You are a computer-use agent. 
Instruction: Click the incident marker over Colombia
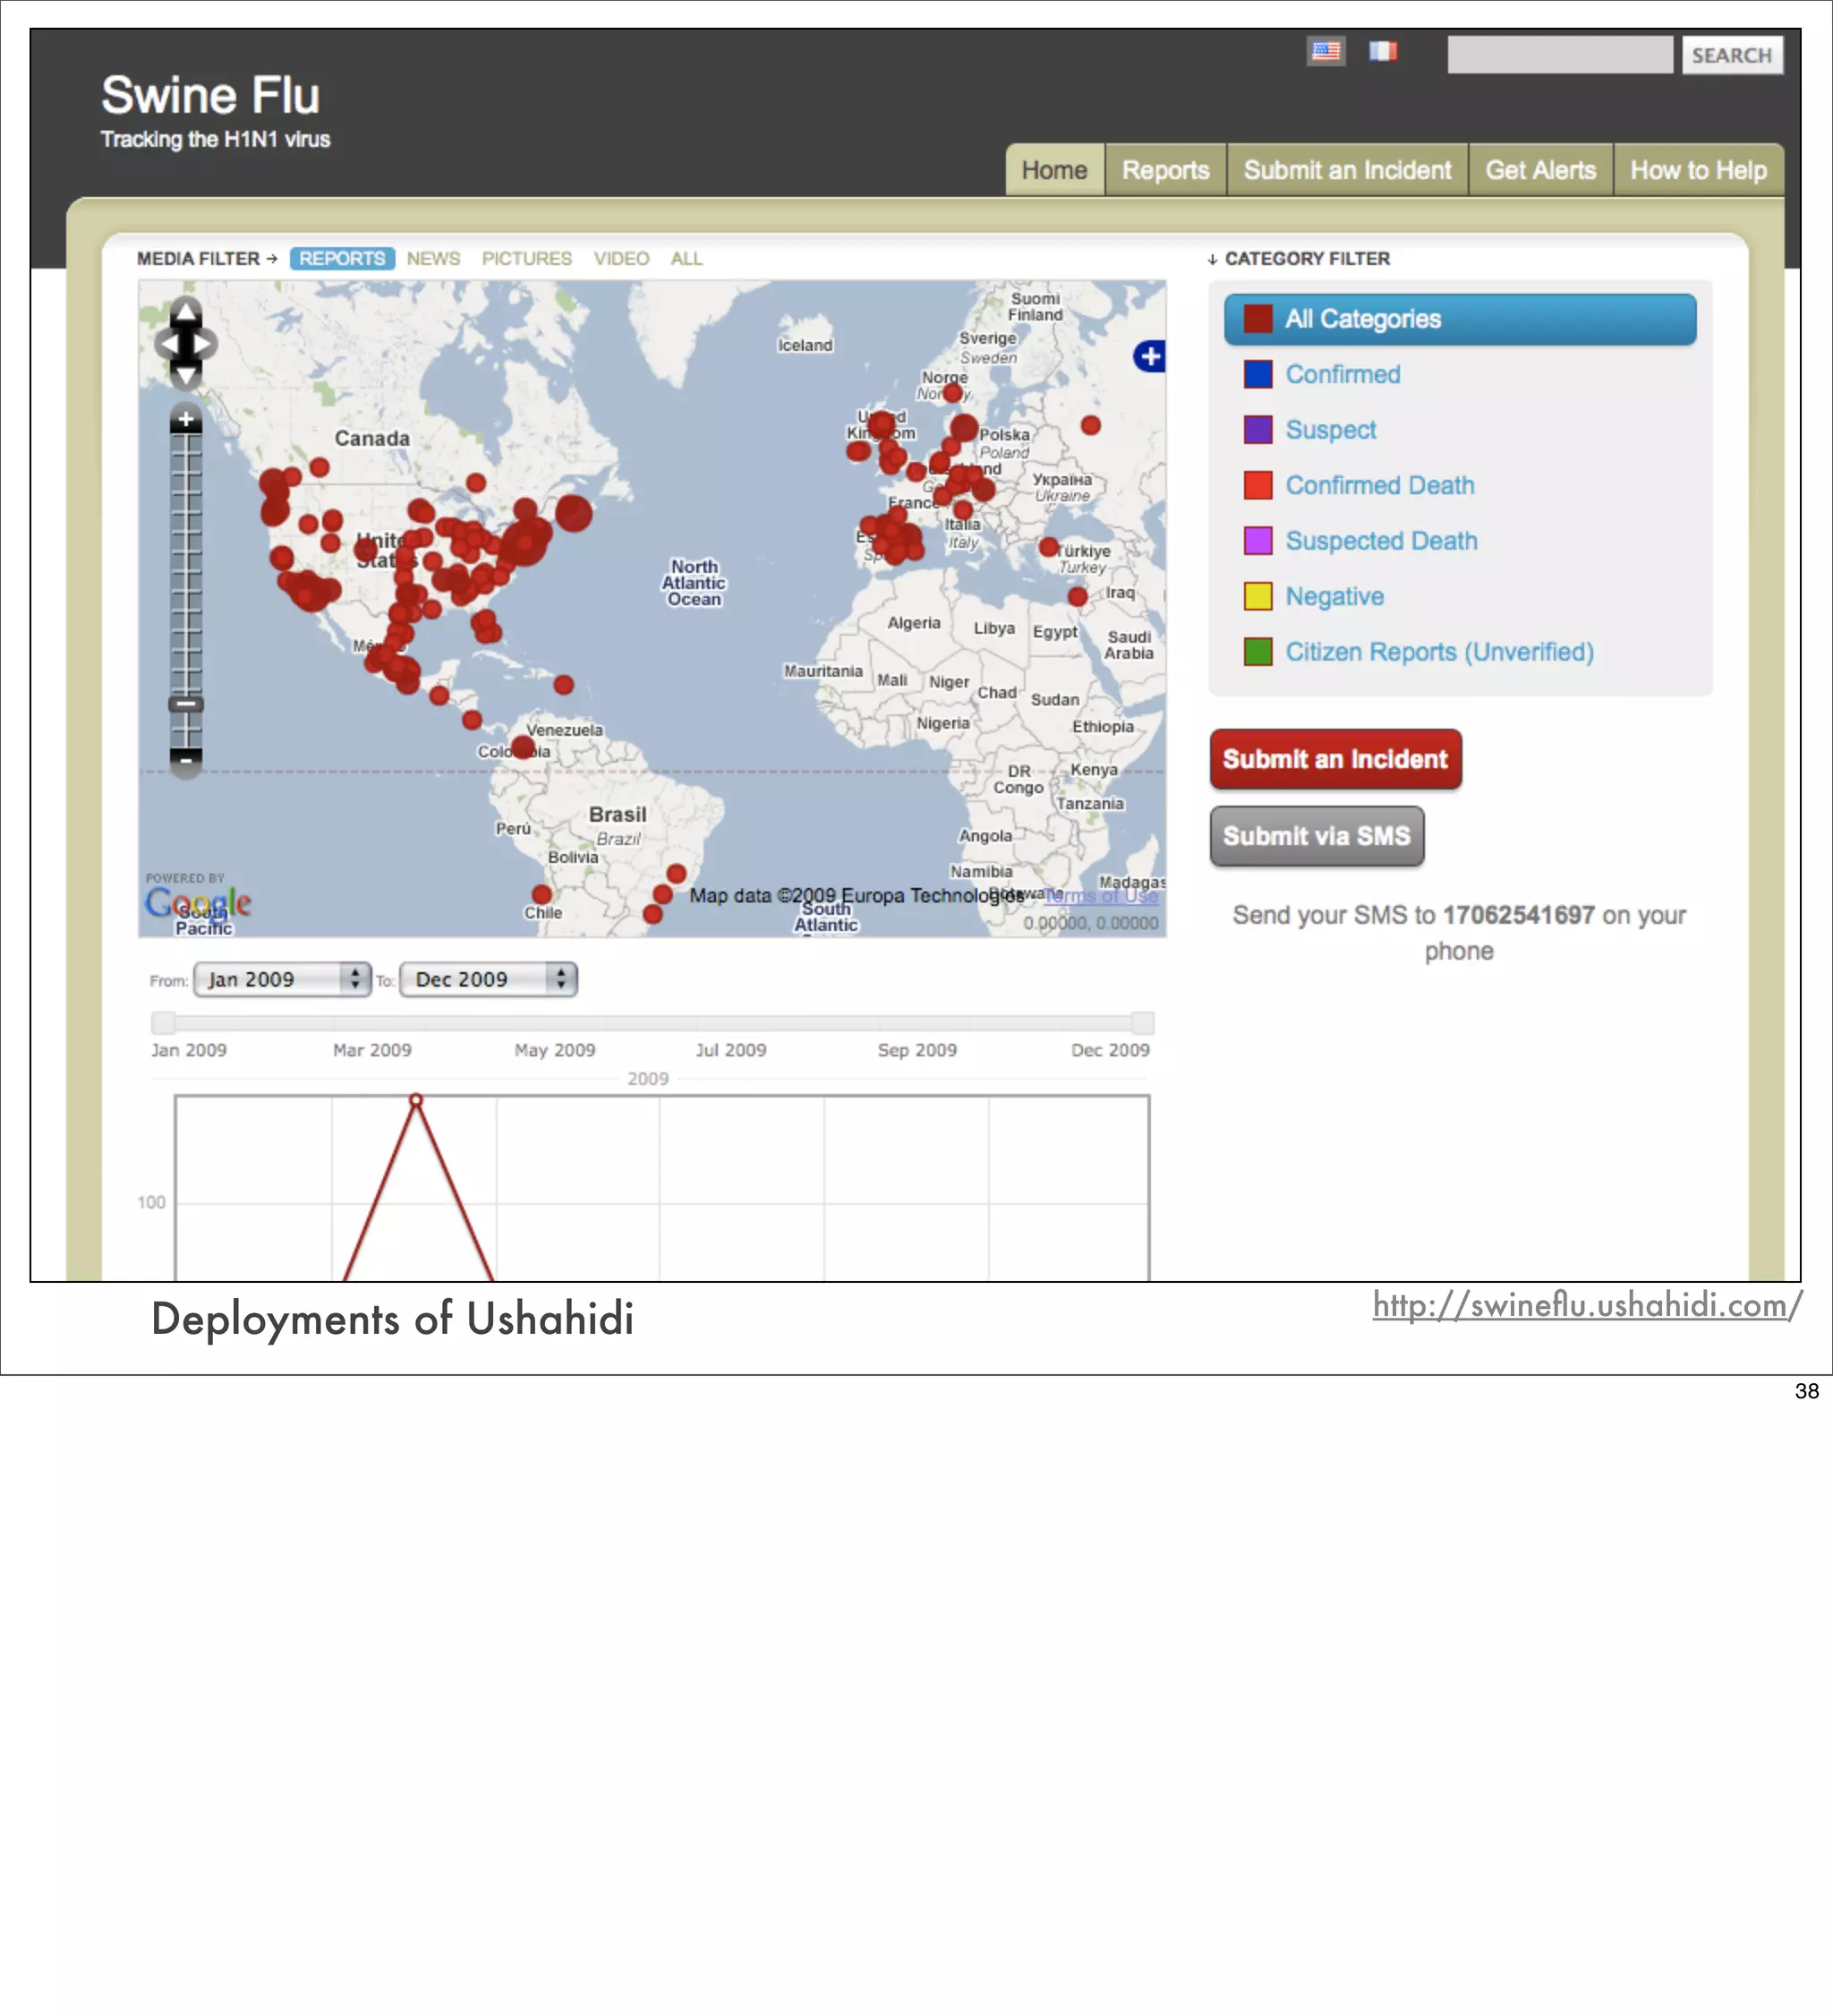pos(522,746)
